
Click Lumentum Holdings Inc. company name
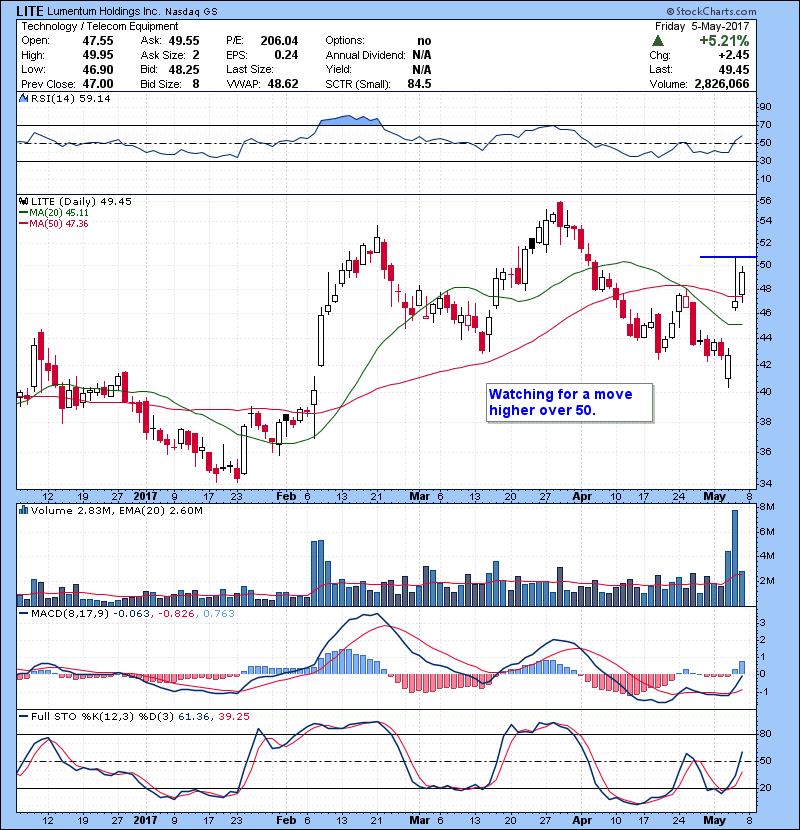(x=104, y=11)
